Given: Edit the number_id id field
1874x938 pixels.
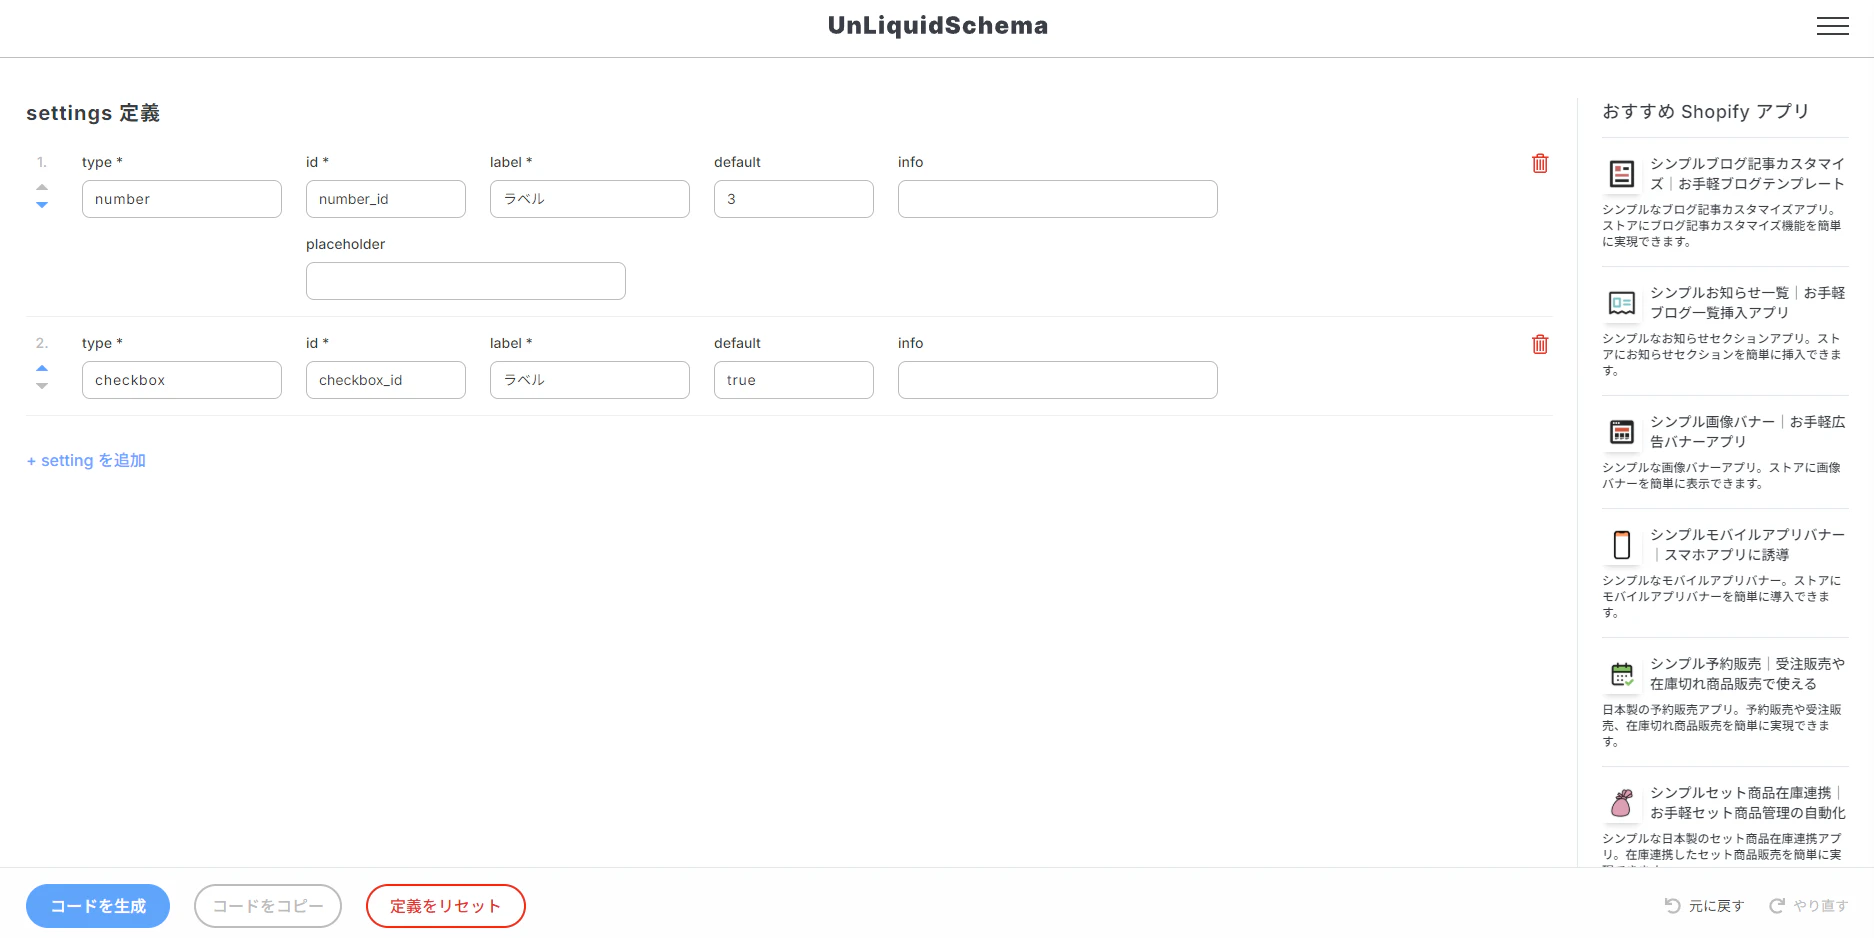Looking at the screenshot, I should 386,199.
